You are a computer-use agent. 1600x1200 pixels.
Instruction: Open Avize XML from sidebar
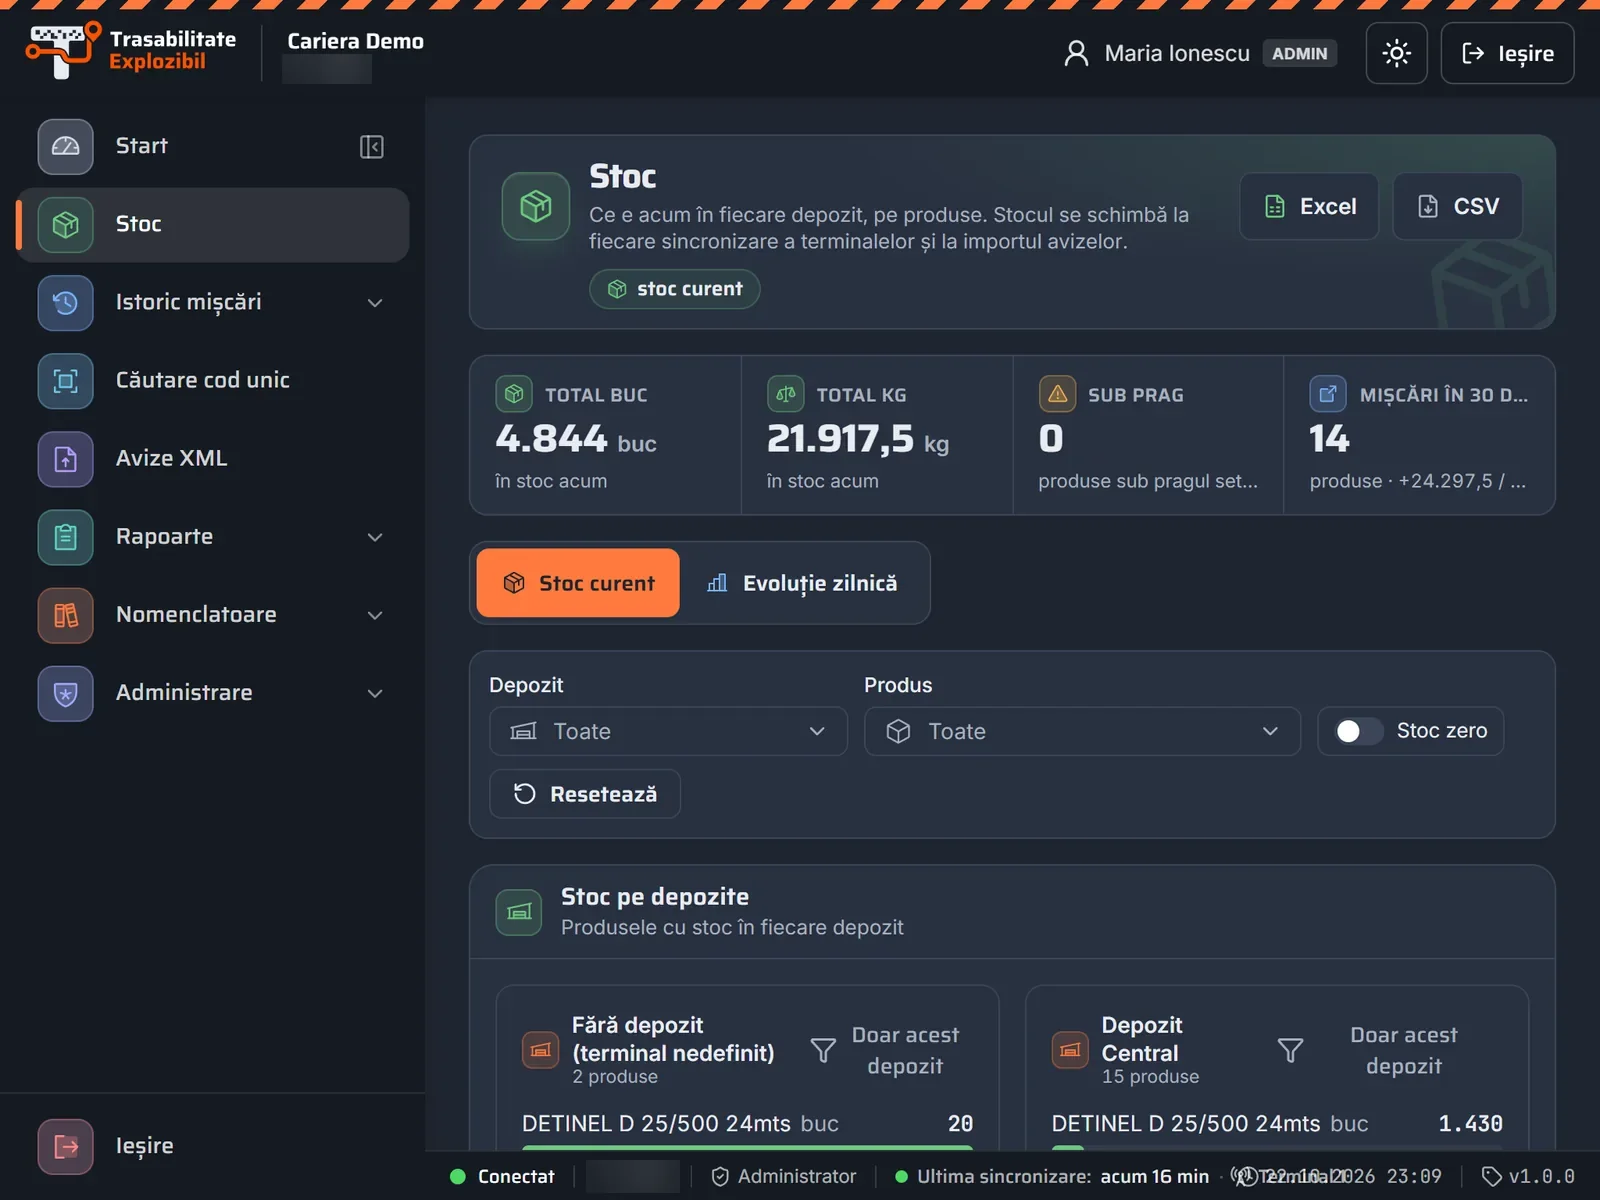tap(213, 458)
